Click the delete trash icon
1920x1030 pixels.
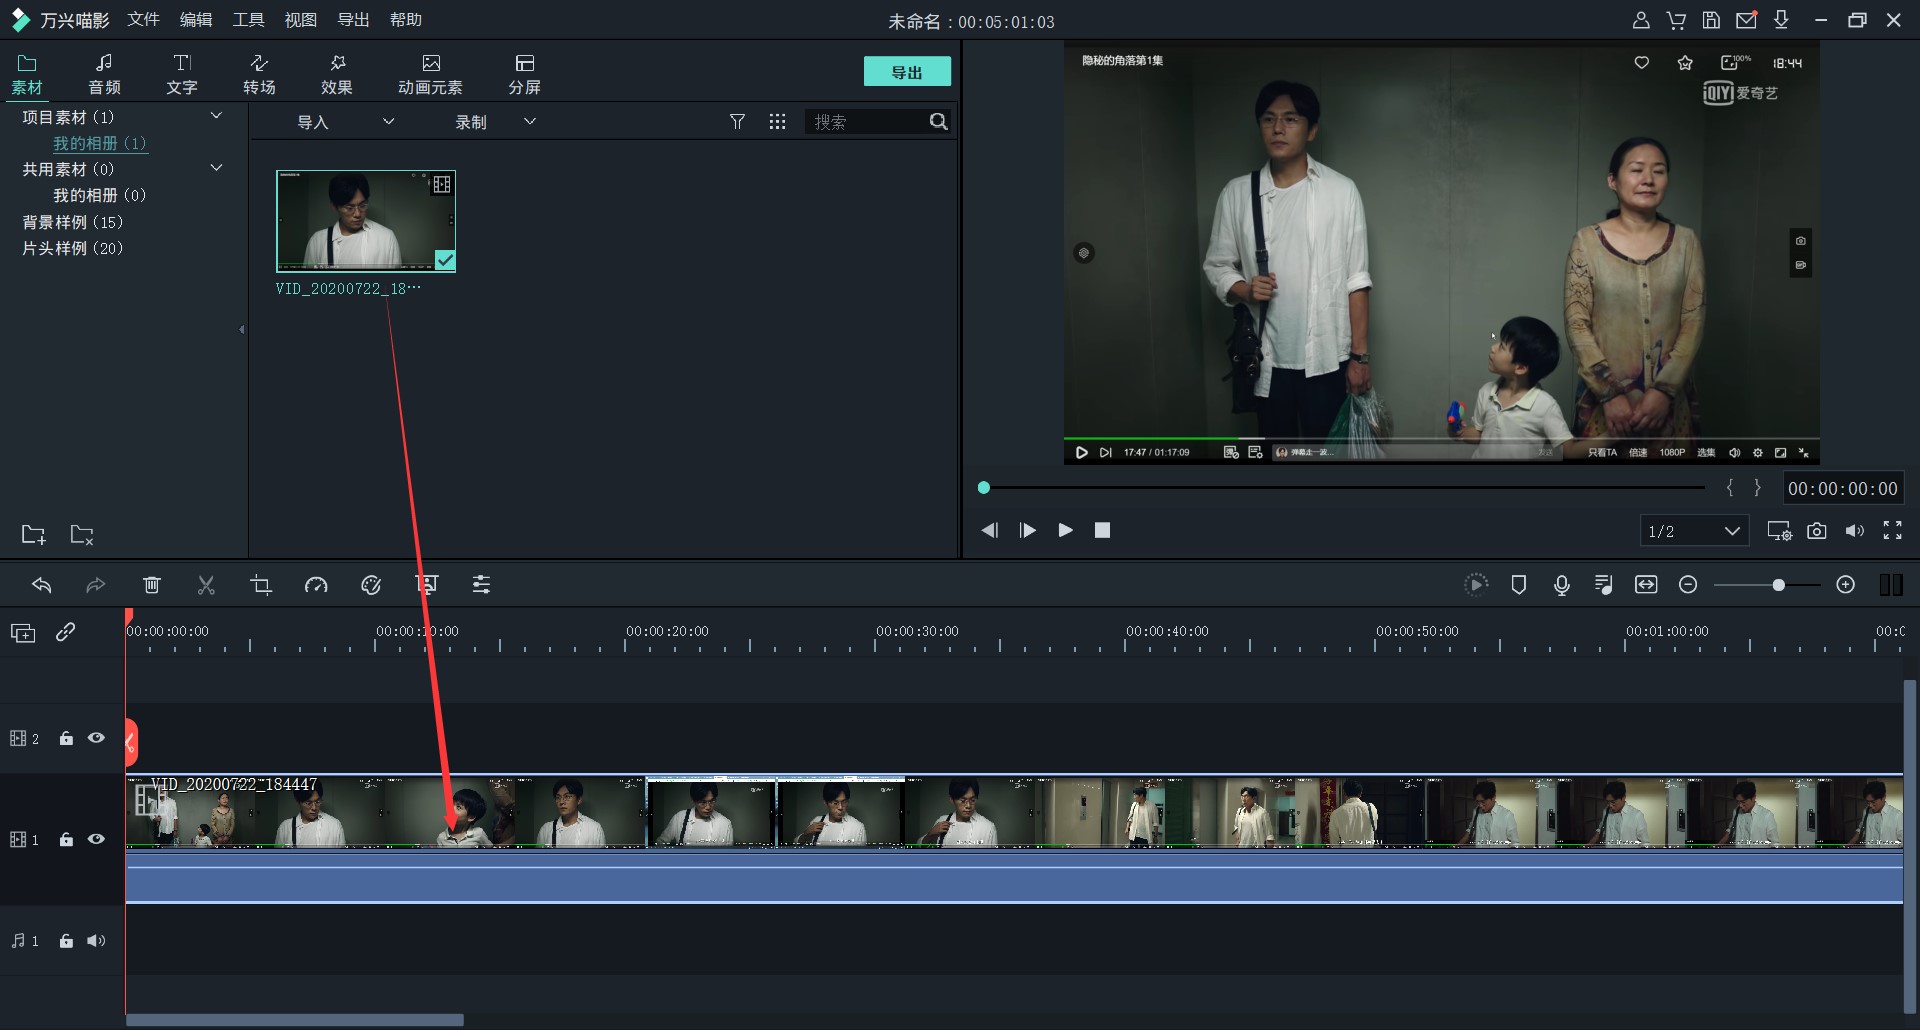click(x=152, y=585)
